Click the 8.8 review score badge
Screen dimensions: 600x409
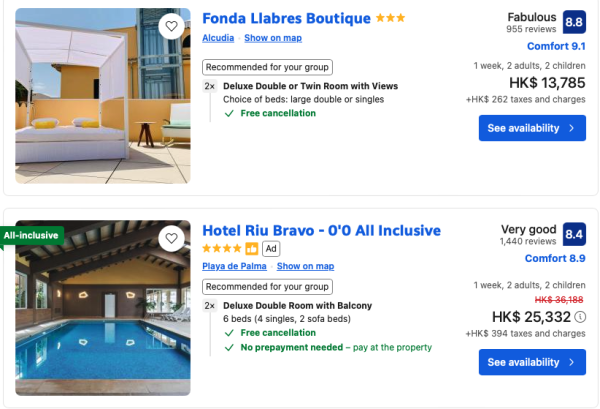574,22
